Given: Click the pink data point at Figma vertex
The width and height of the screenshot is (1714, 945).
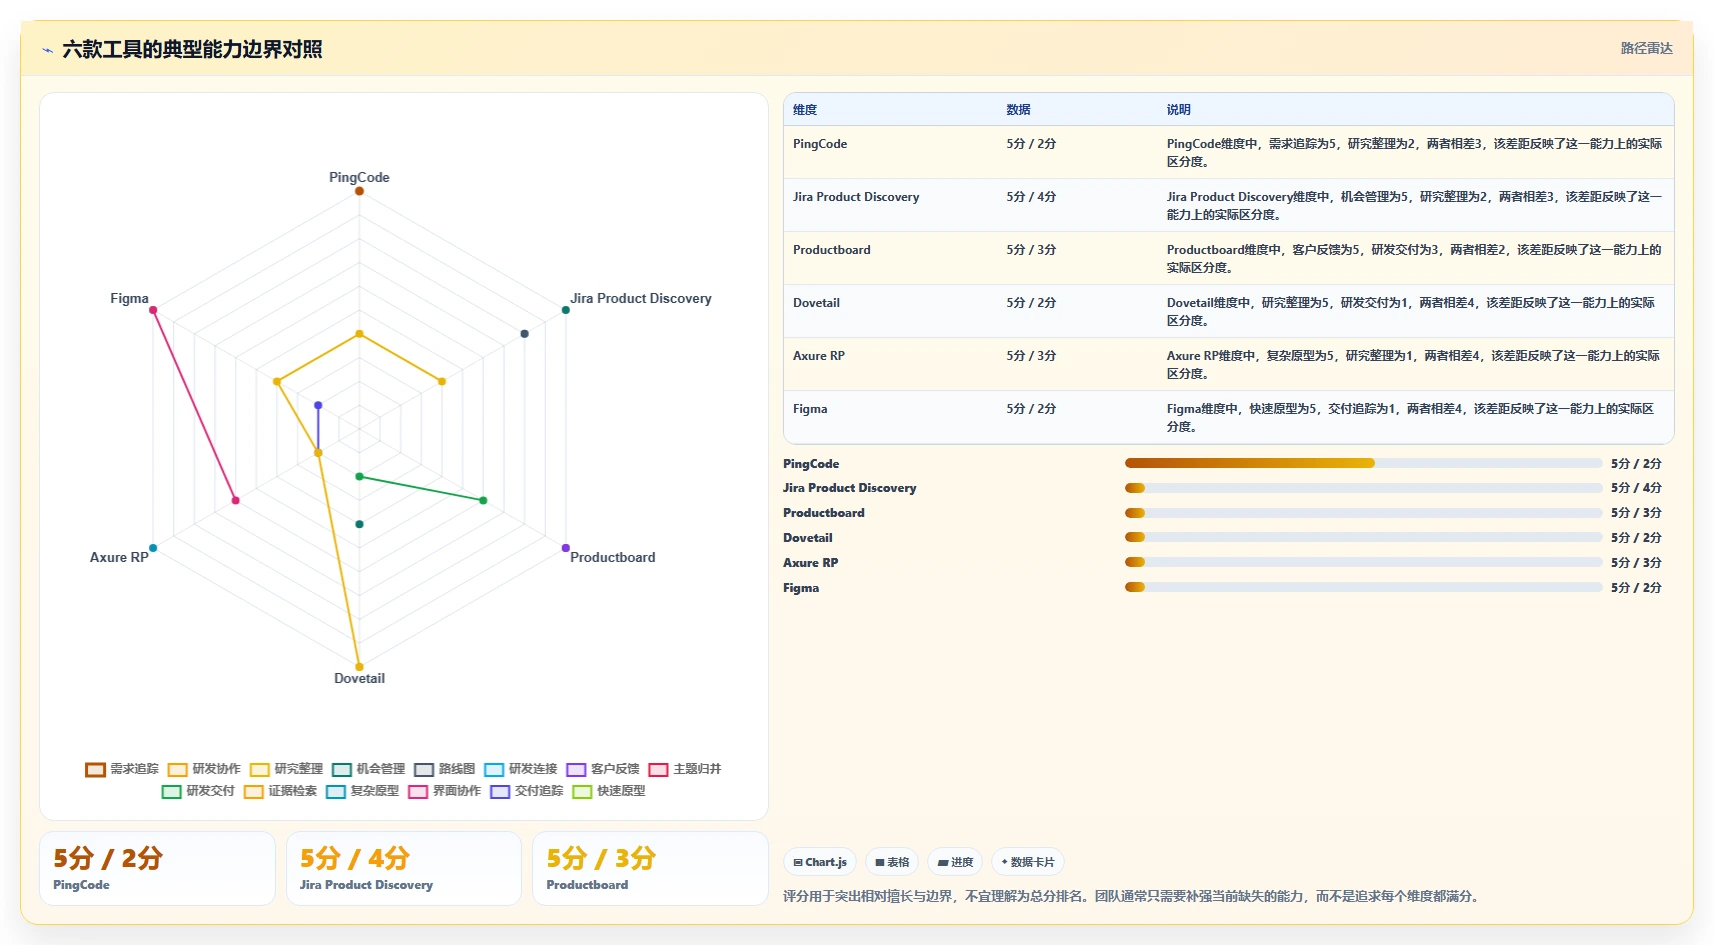Looking at the screenshot, I should point(153,310).
